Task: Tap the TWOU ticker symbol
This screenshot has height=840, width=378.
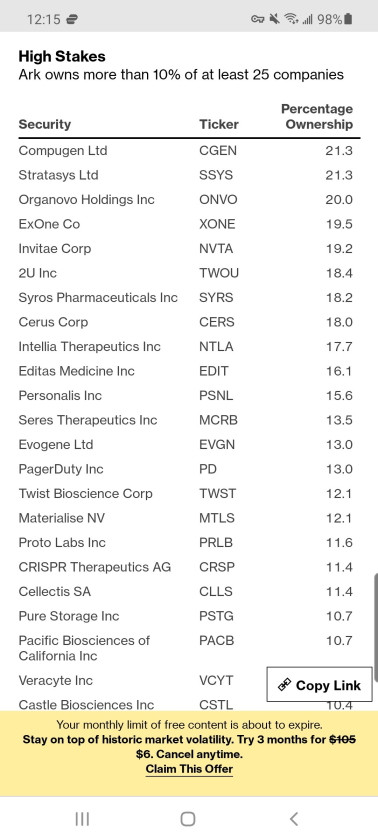Action: click(x=219, y=273)
